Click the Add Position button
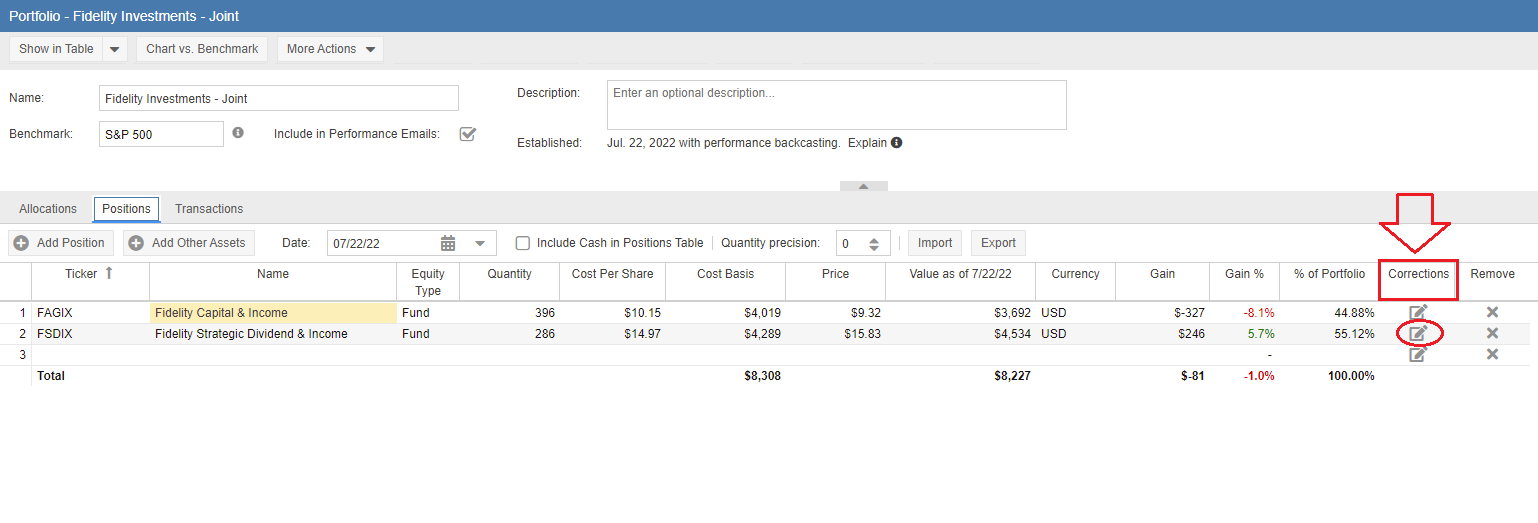 [60, 243]
